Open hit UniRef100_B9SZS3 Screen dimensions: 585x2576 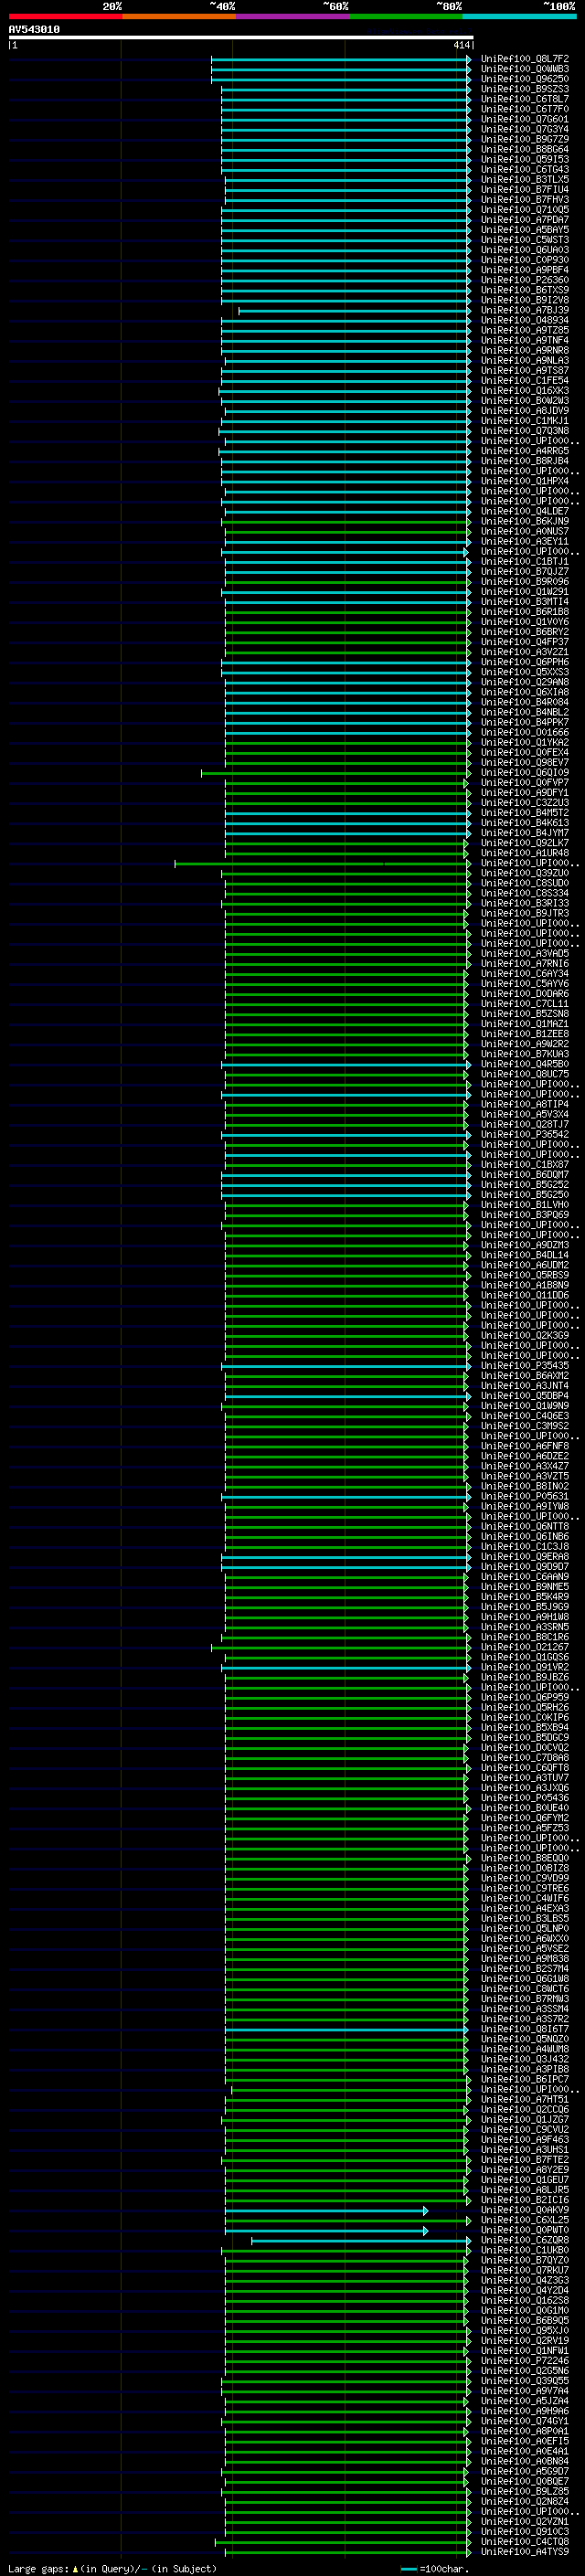[x=525, y=89]
